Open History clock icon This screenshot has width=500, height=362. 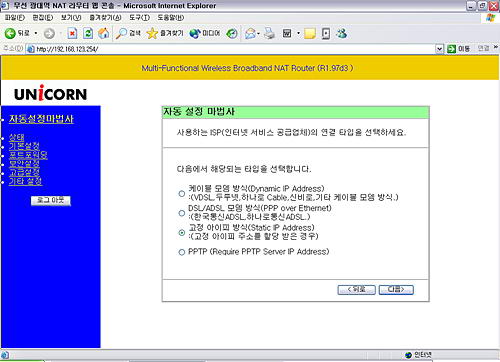(x=232, y=33)
